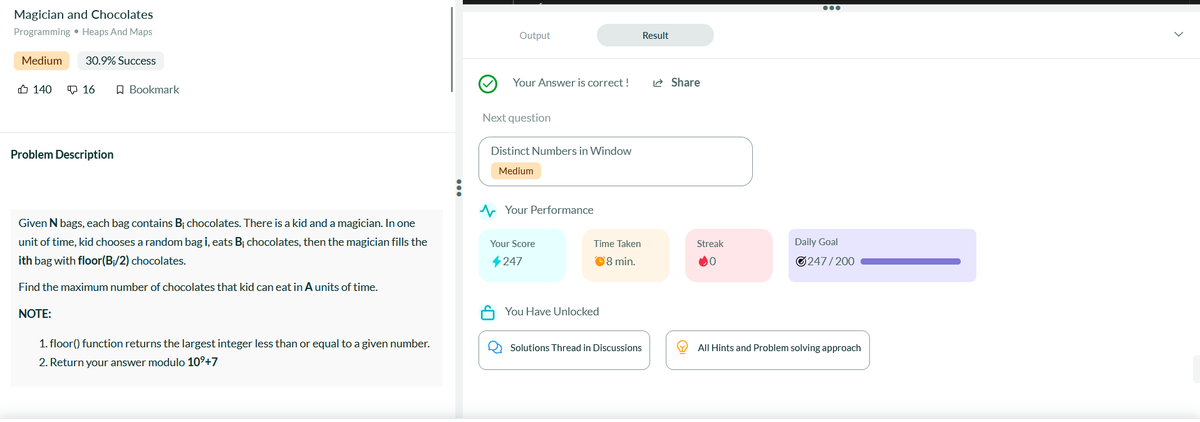Screen dimensions: 1200x422
Task: Click the Daily Goal target icon
Action: click(x=801, y=262)
